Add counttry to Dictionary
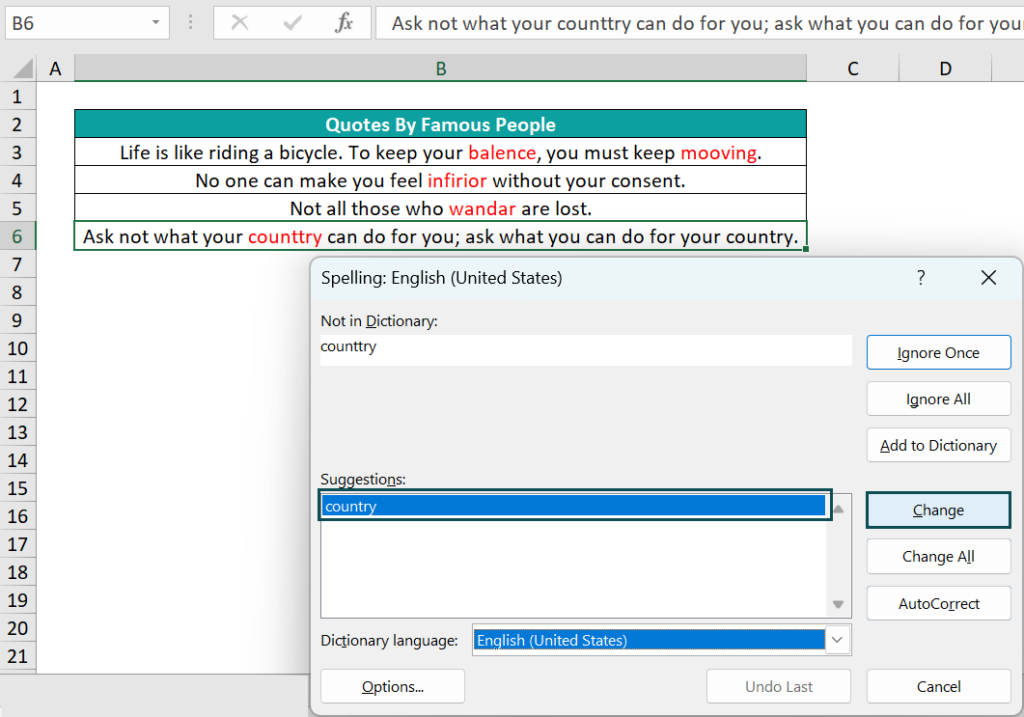Image resolution: width=1024 pixels, height=717 pixels. (x=938, y=446)
